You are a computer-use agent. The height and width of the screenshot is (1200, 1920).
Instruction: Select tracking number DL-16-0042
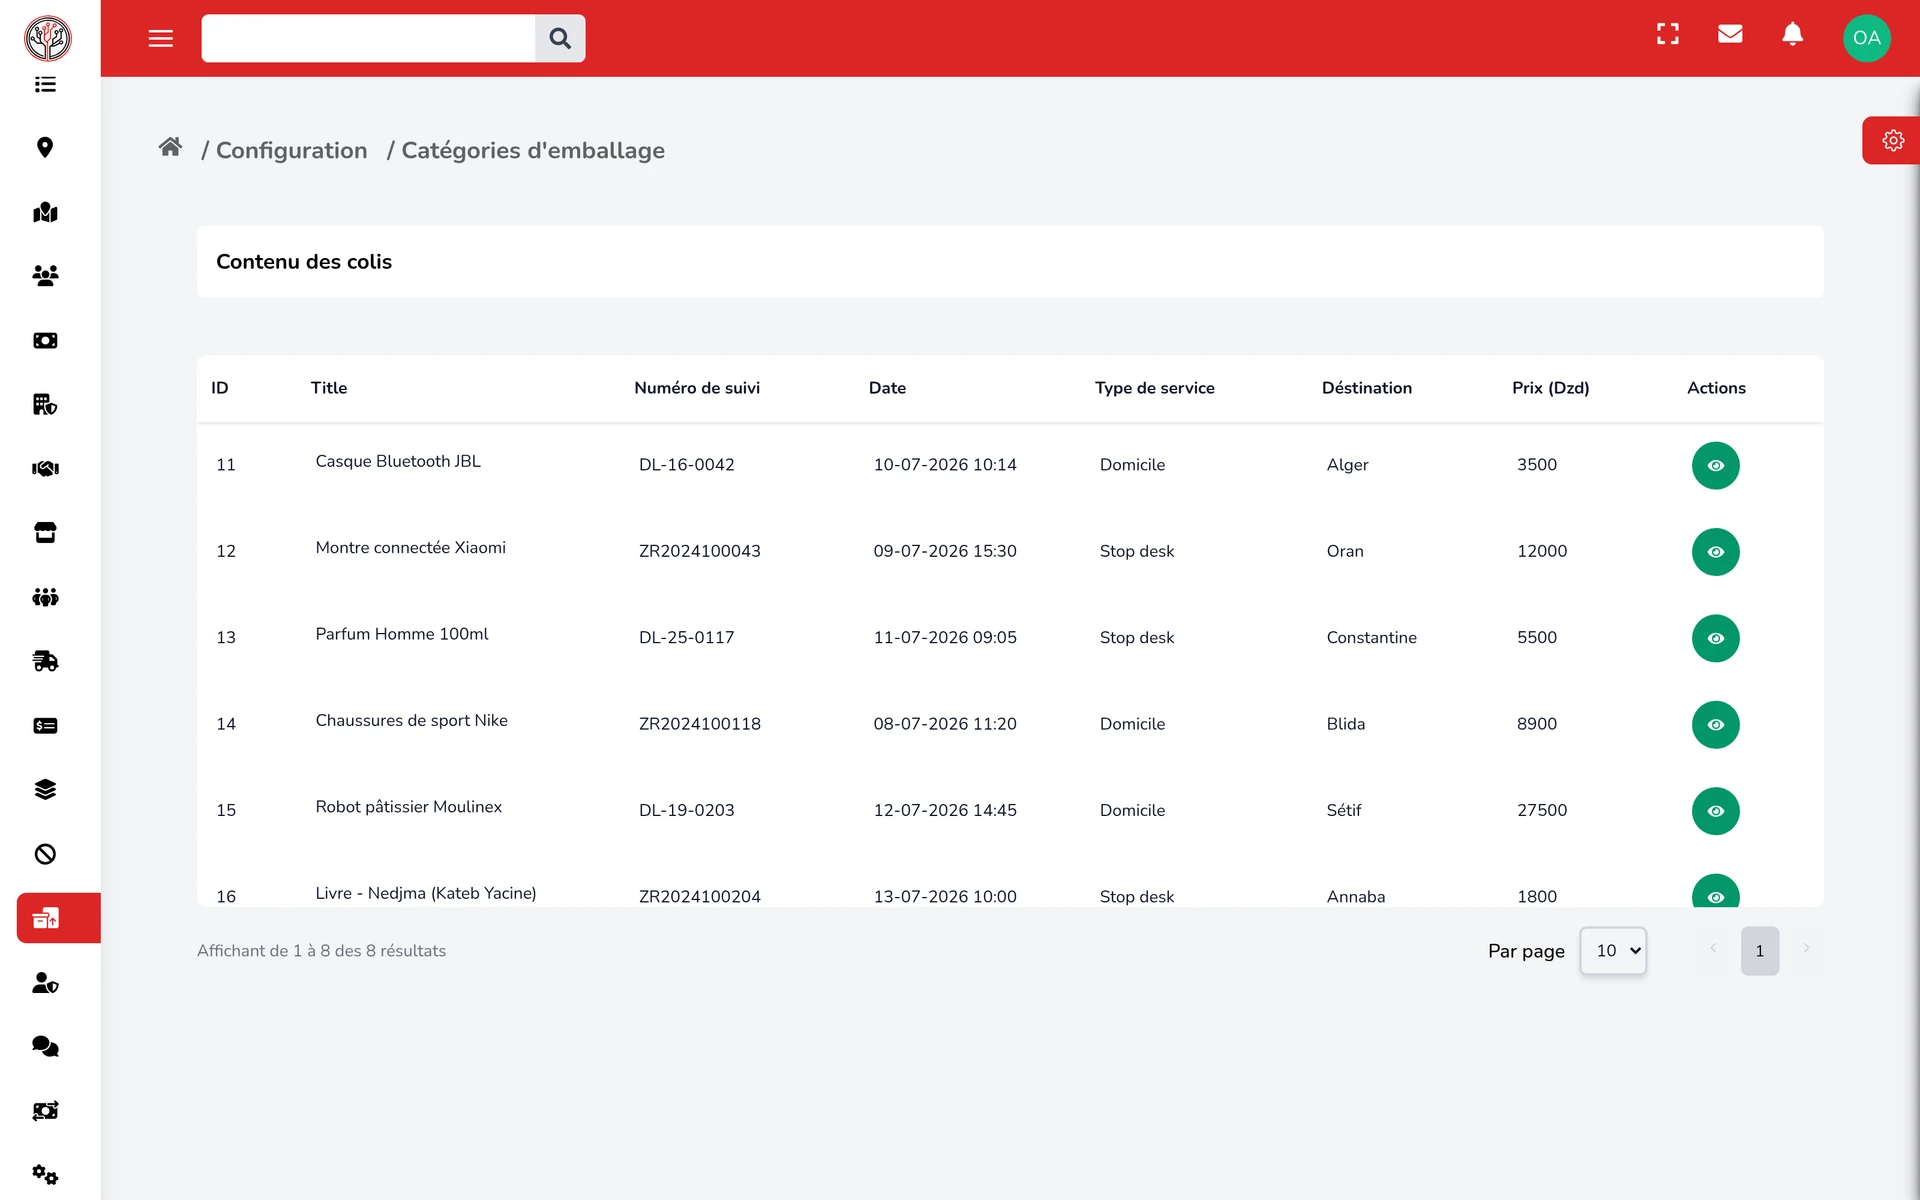point(686,465)
